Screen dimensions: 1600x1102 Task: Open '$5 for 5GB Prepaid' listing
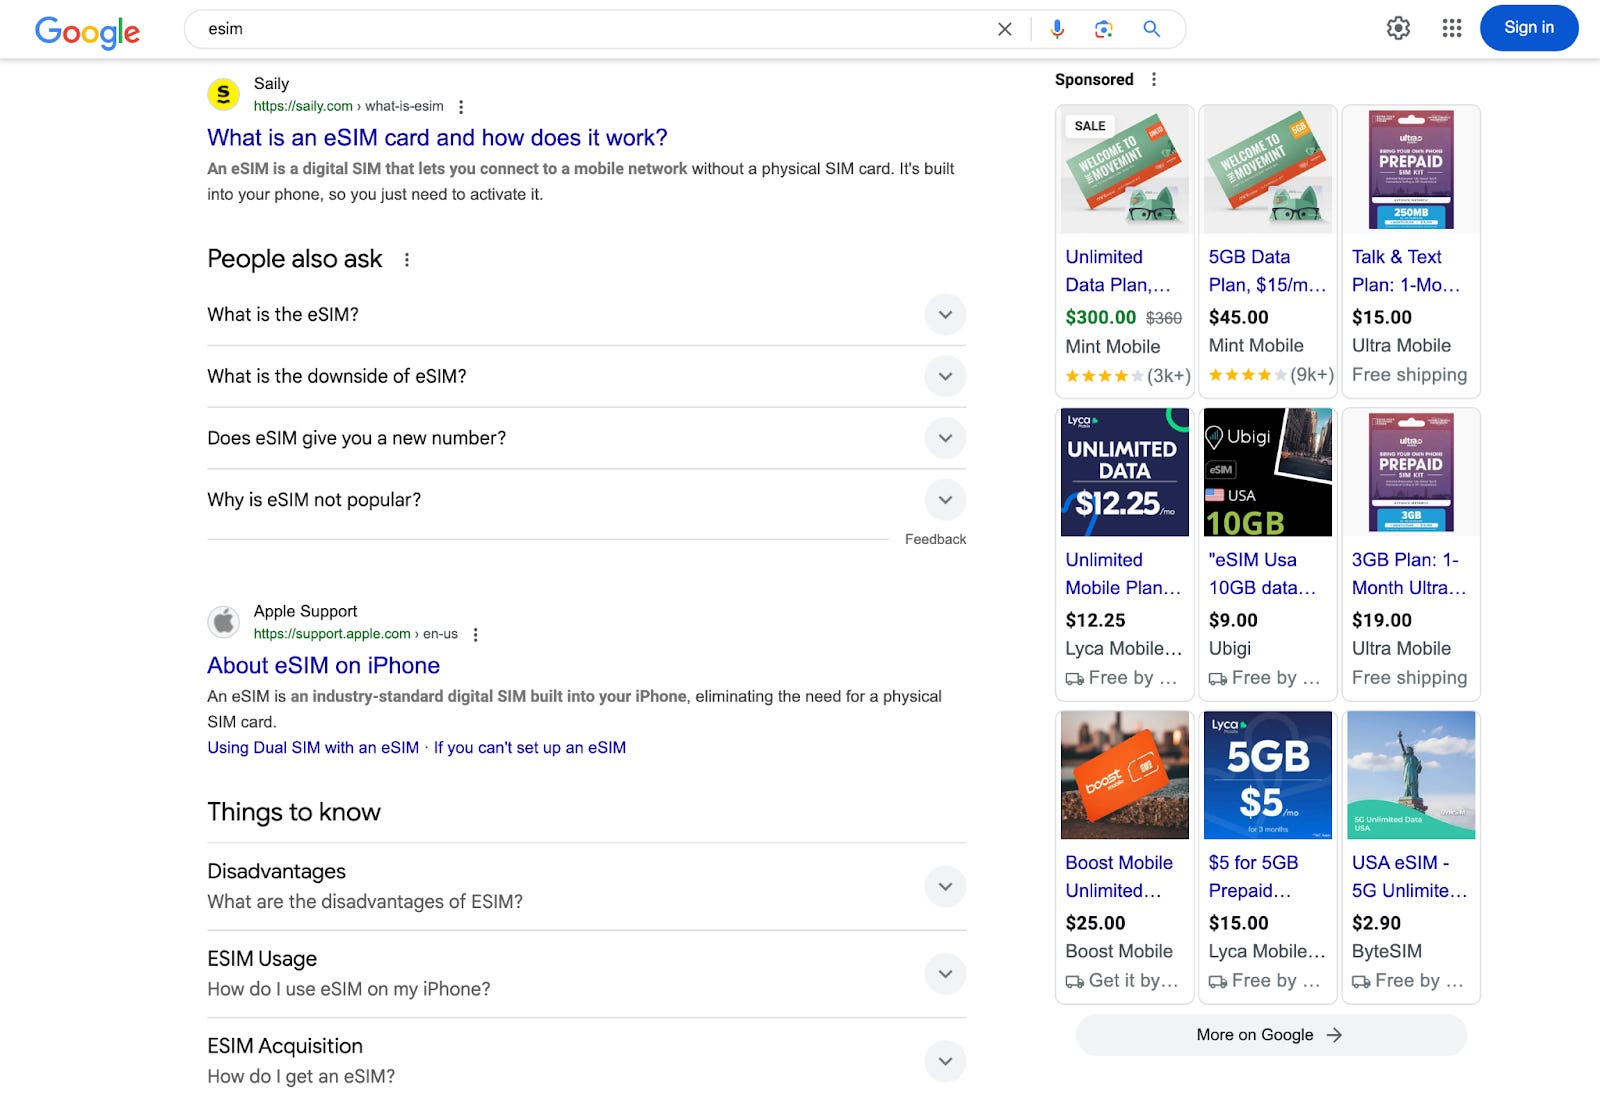point(1253,877)
